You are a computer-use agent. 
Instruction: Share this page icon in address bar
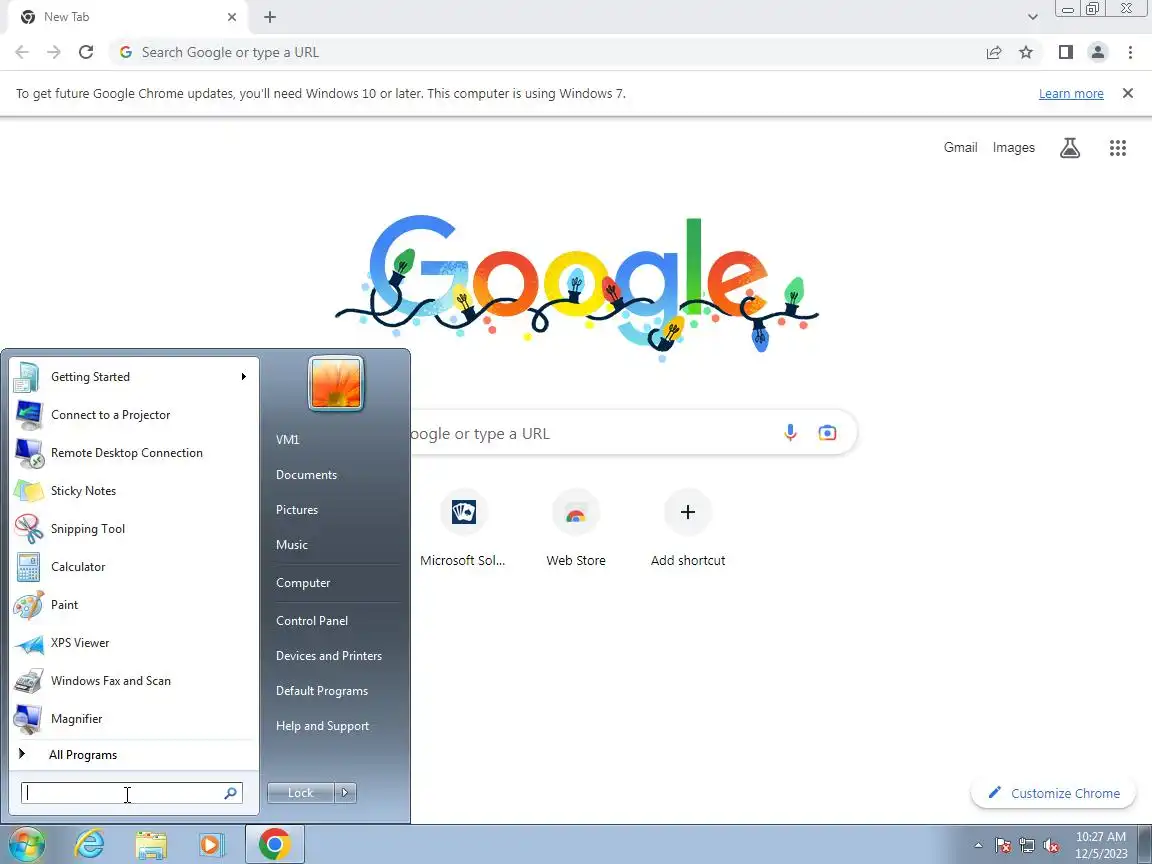pos(993,52)
